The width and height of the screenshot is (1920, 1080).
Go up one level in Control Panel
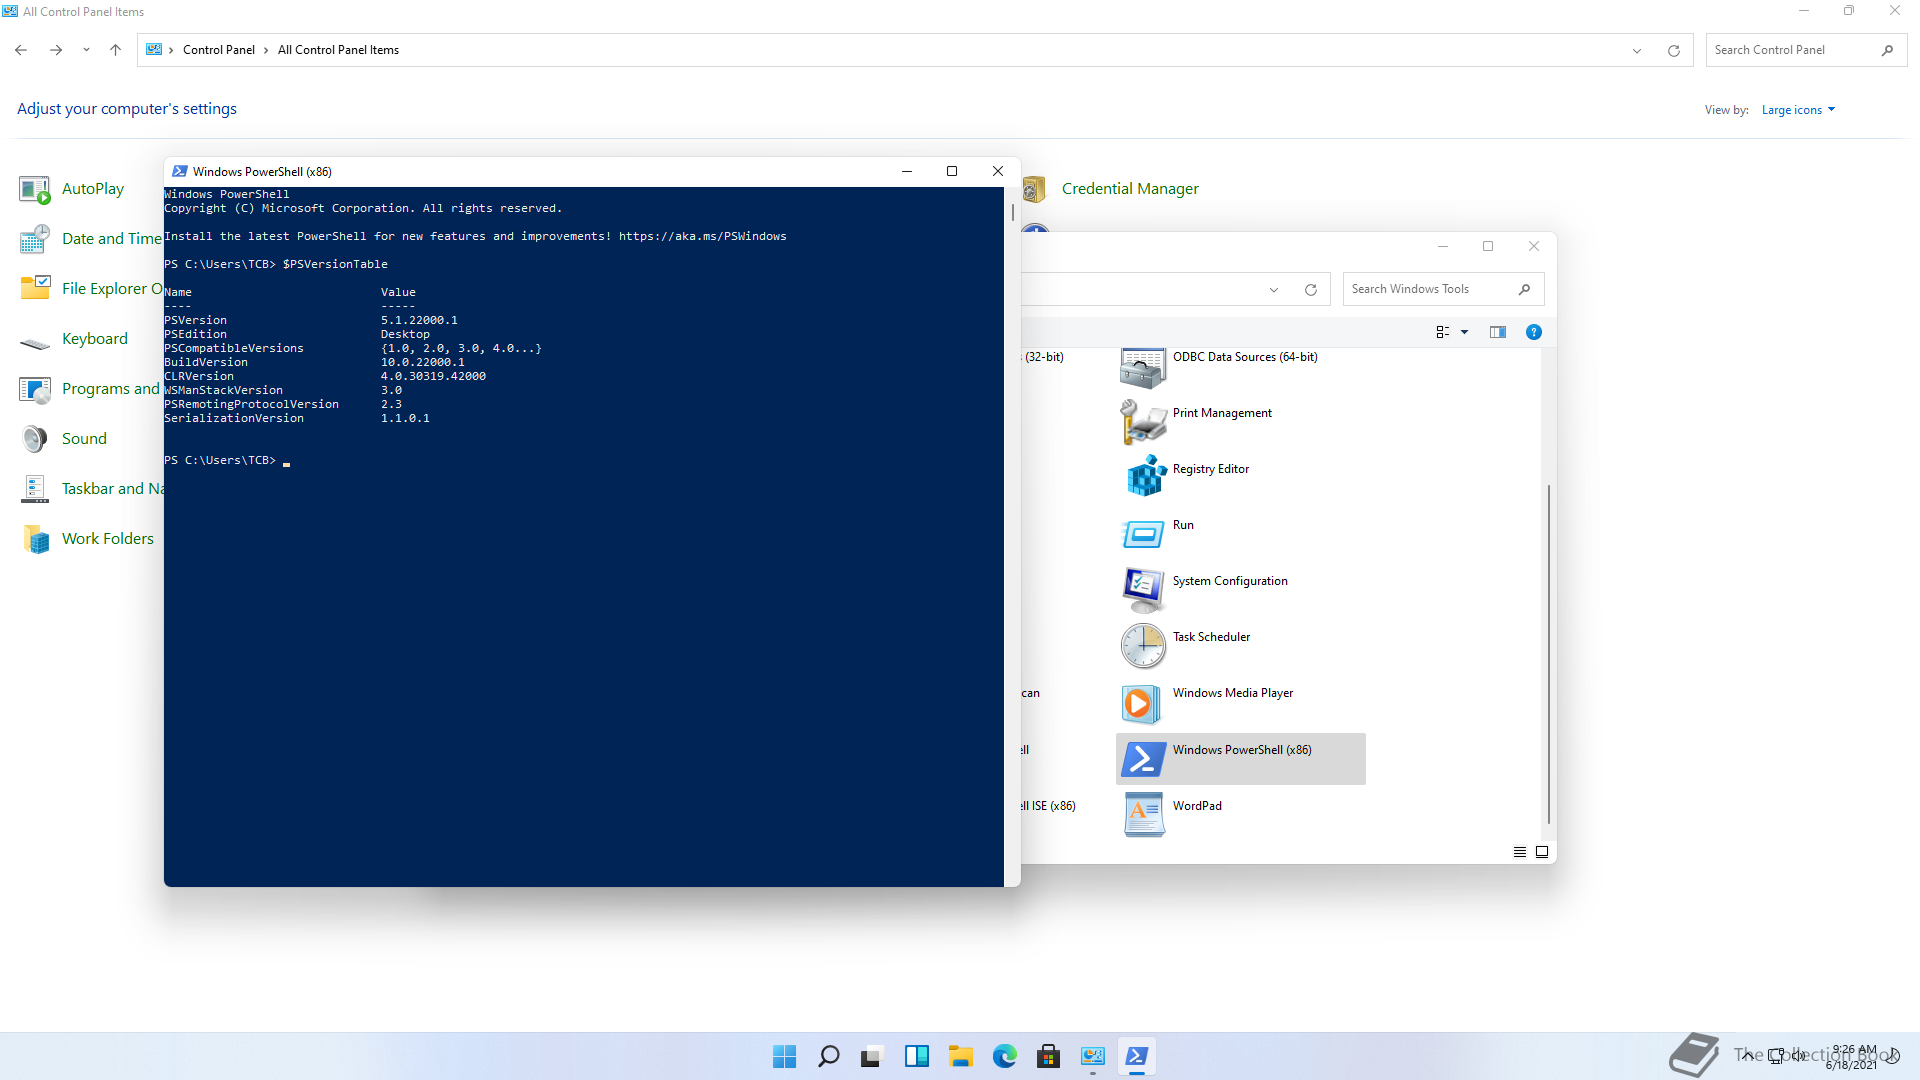point(115,50)
